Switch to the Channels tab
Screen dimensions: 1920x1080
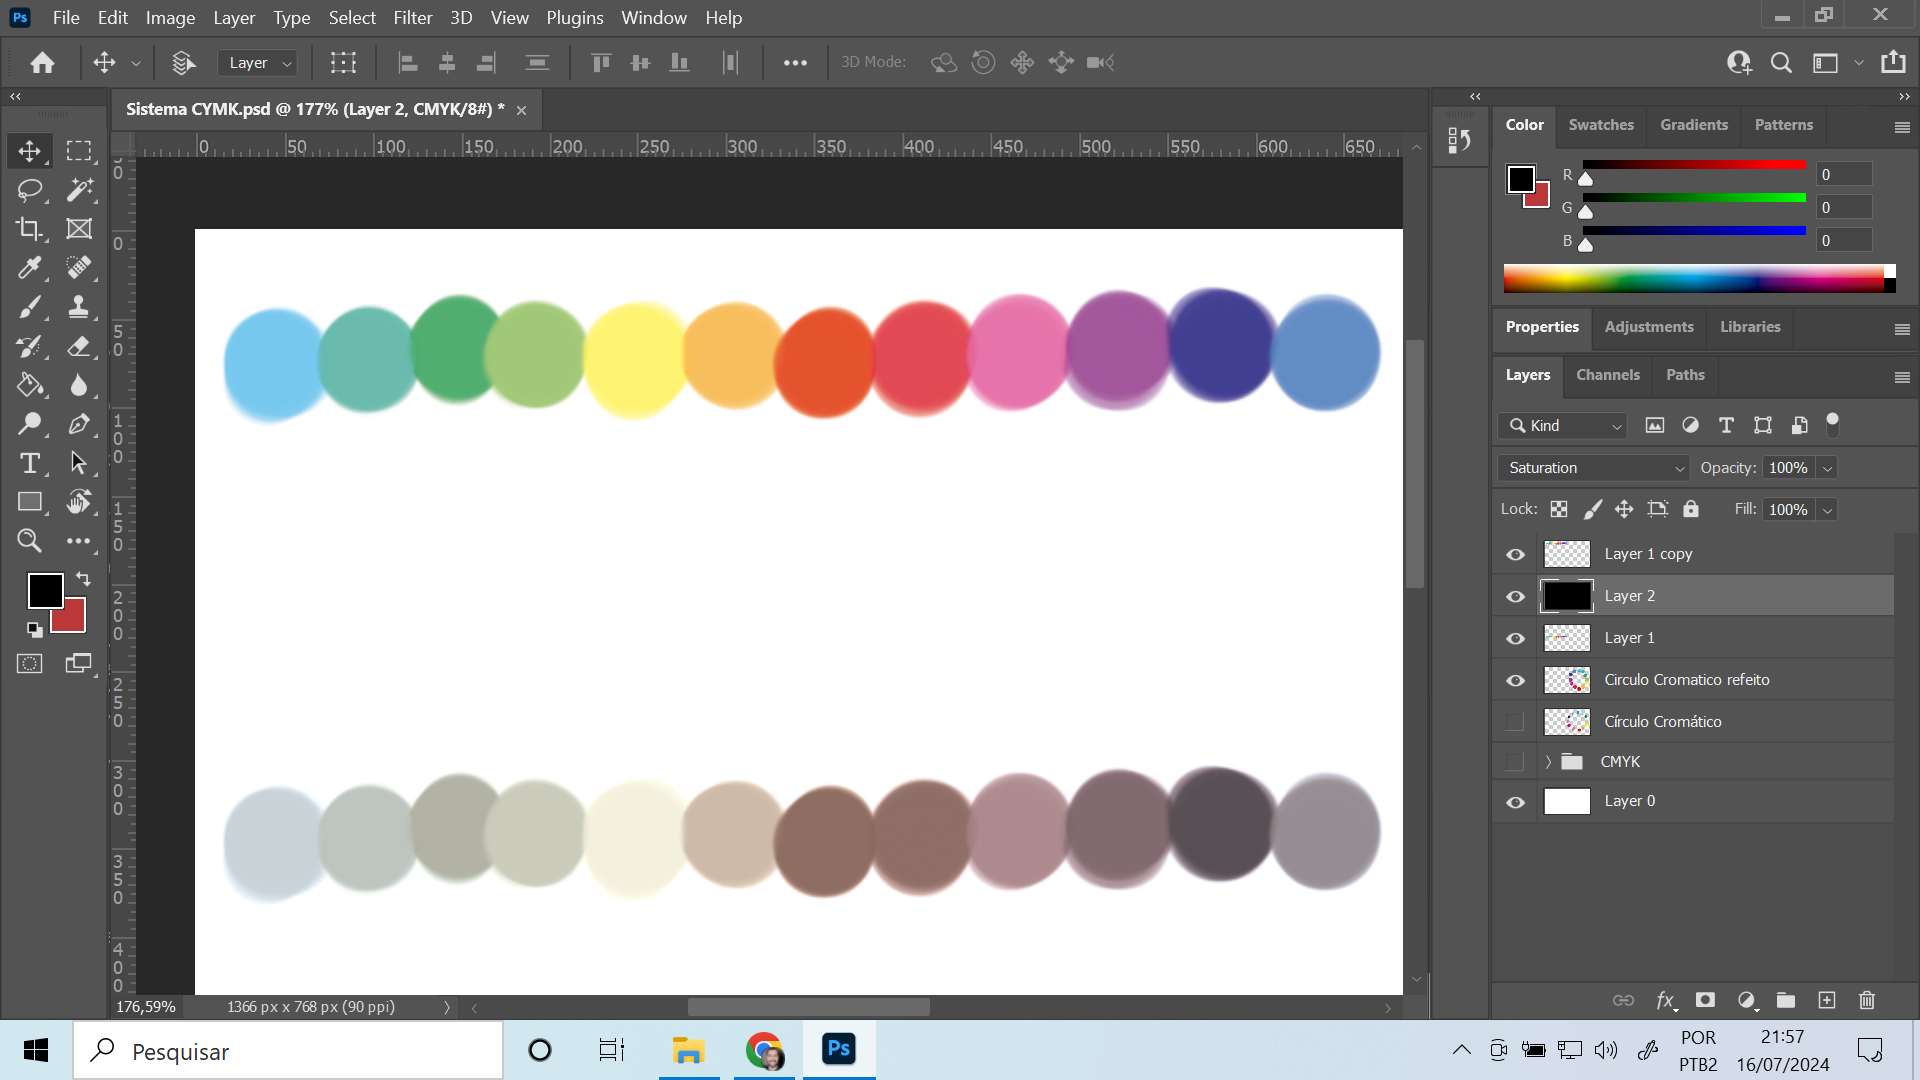1607,375
